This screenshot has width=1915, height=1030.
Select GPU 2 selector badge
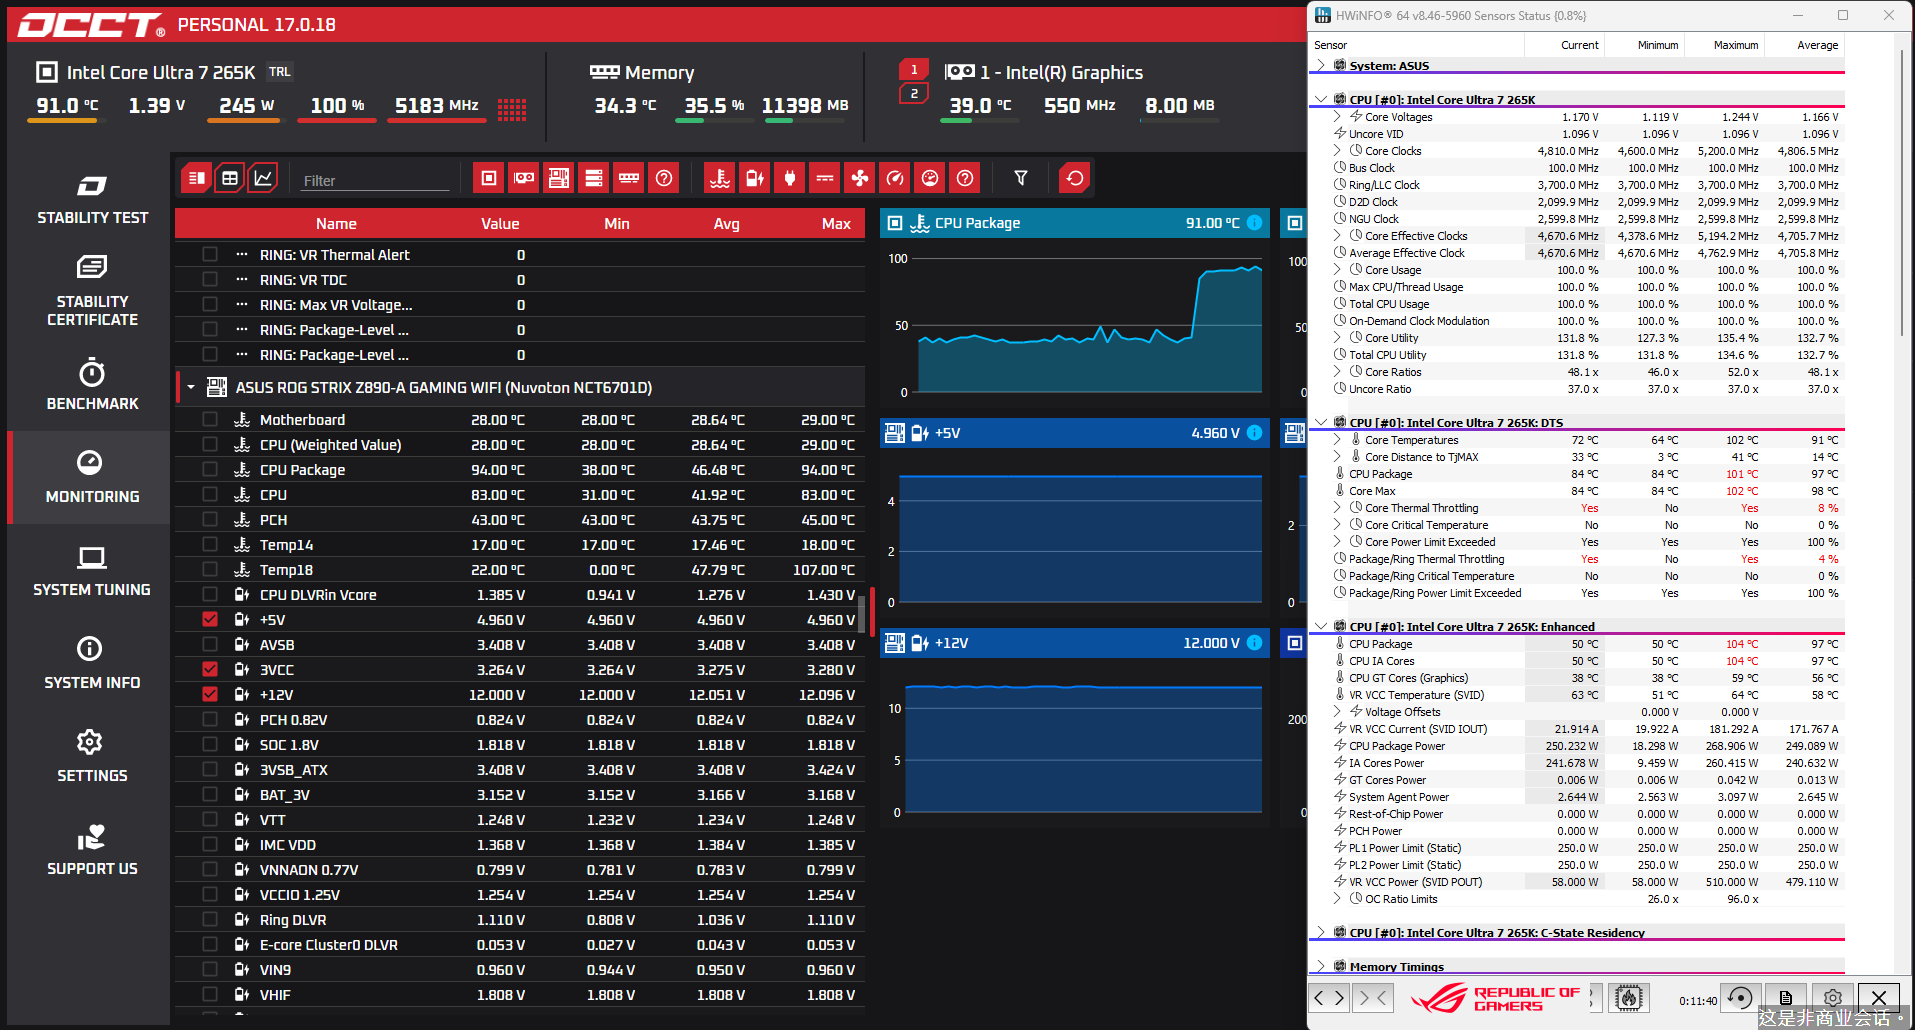pos(914,93)
